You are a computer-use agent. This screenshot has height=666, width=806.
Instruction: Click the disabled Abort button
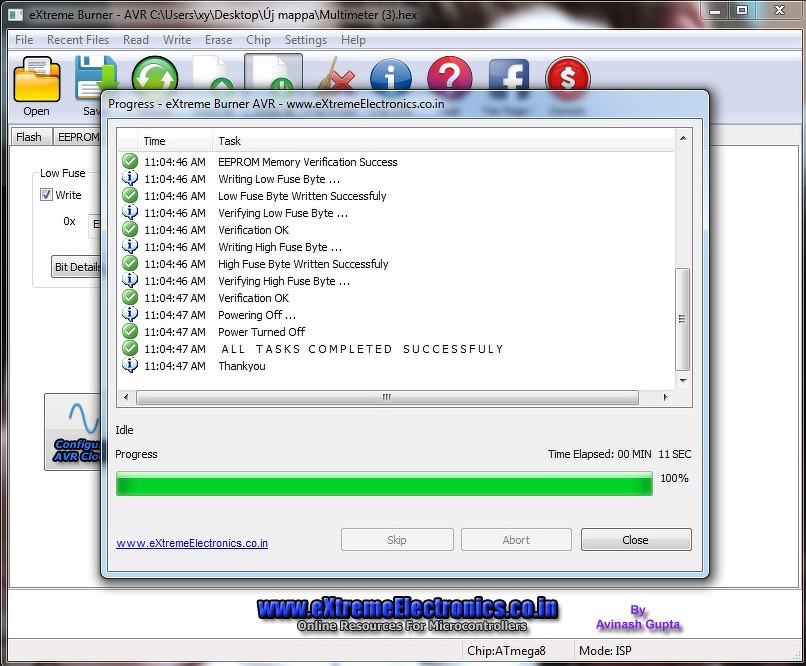point(516,540)
